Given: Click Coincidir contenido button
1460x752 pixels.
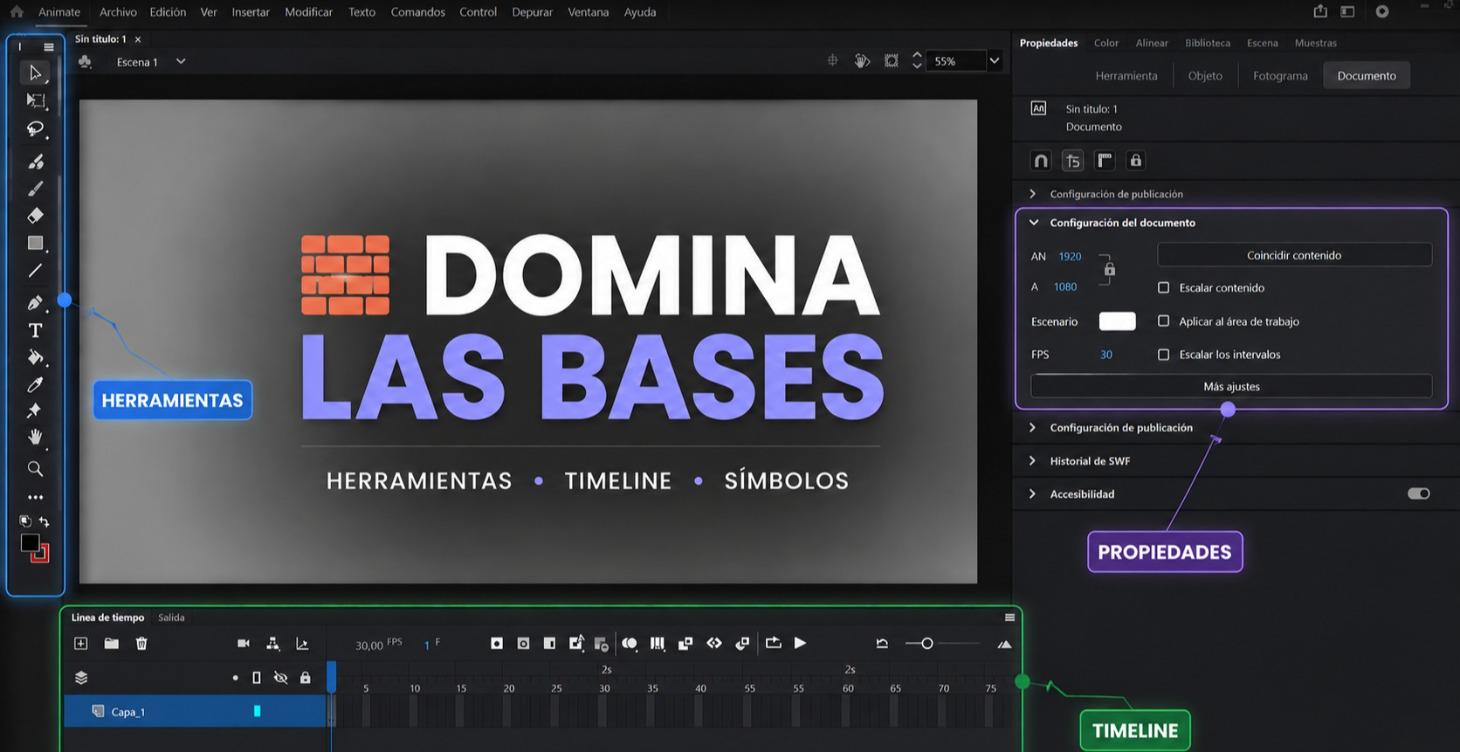Looking at the screenshot, I should coord(1294,255).
